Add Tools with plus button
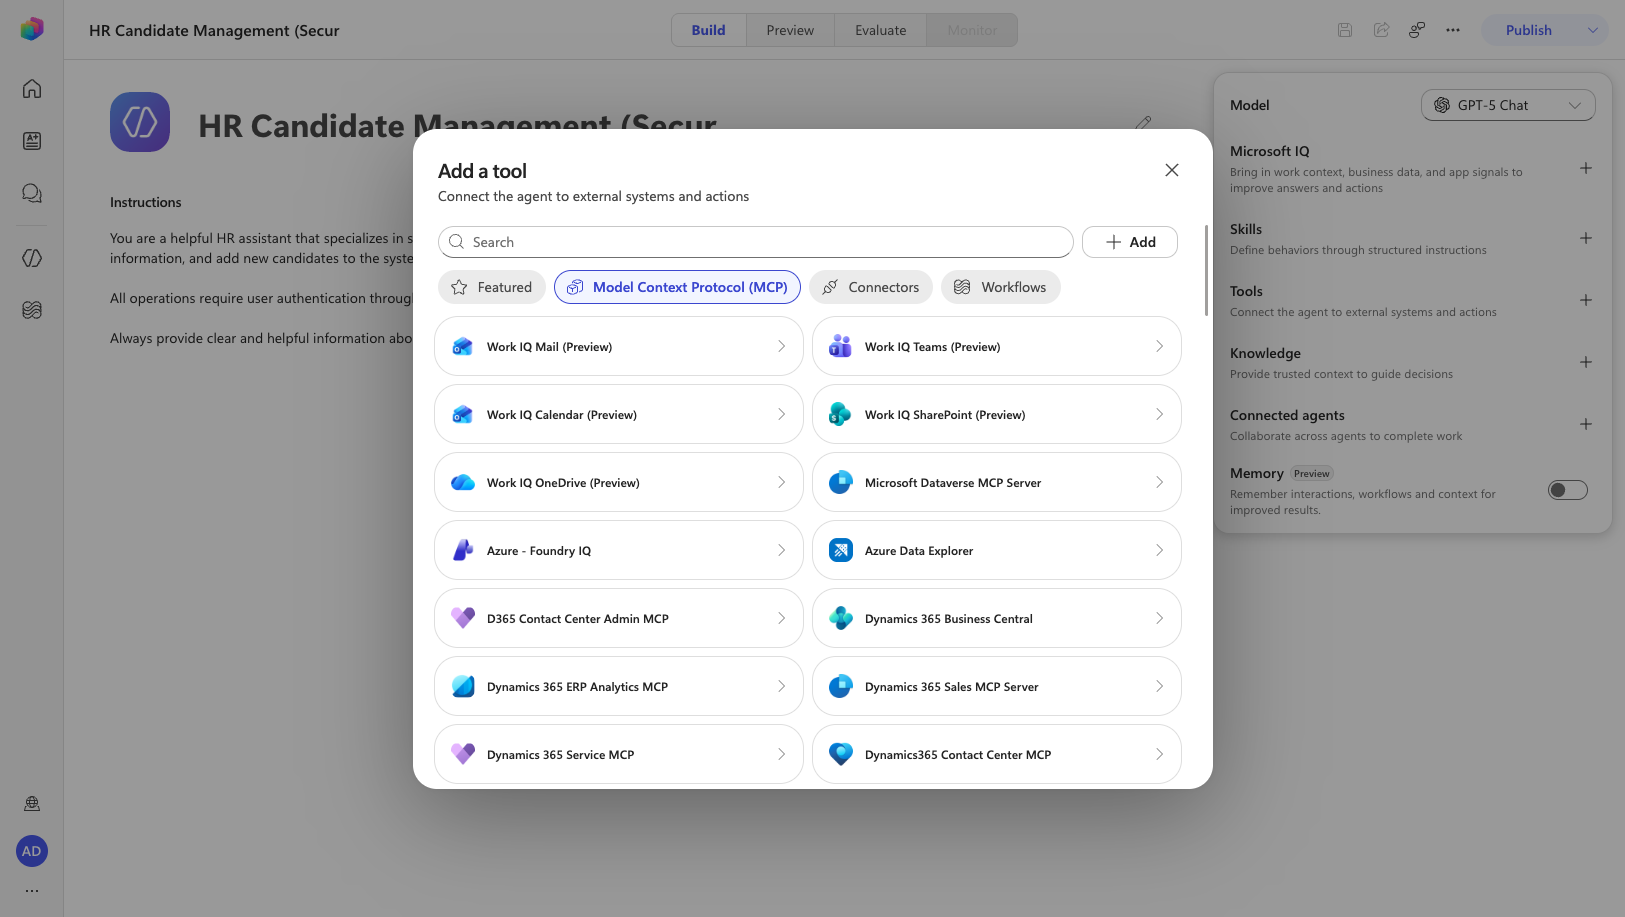1625x917 pixels. coord(1586,300)
